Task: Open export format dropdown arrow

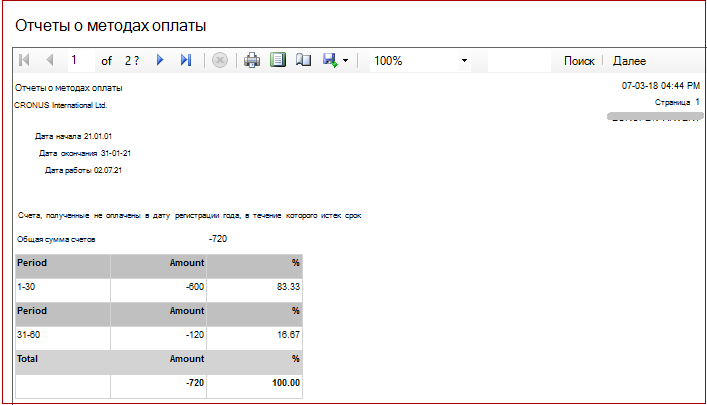Action: pyautogui.click(x=345, y=60)
